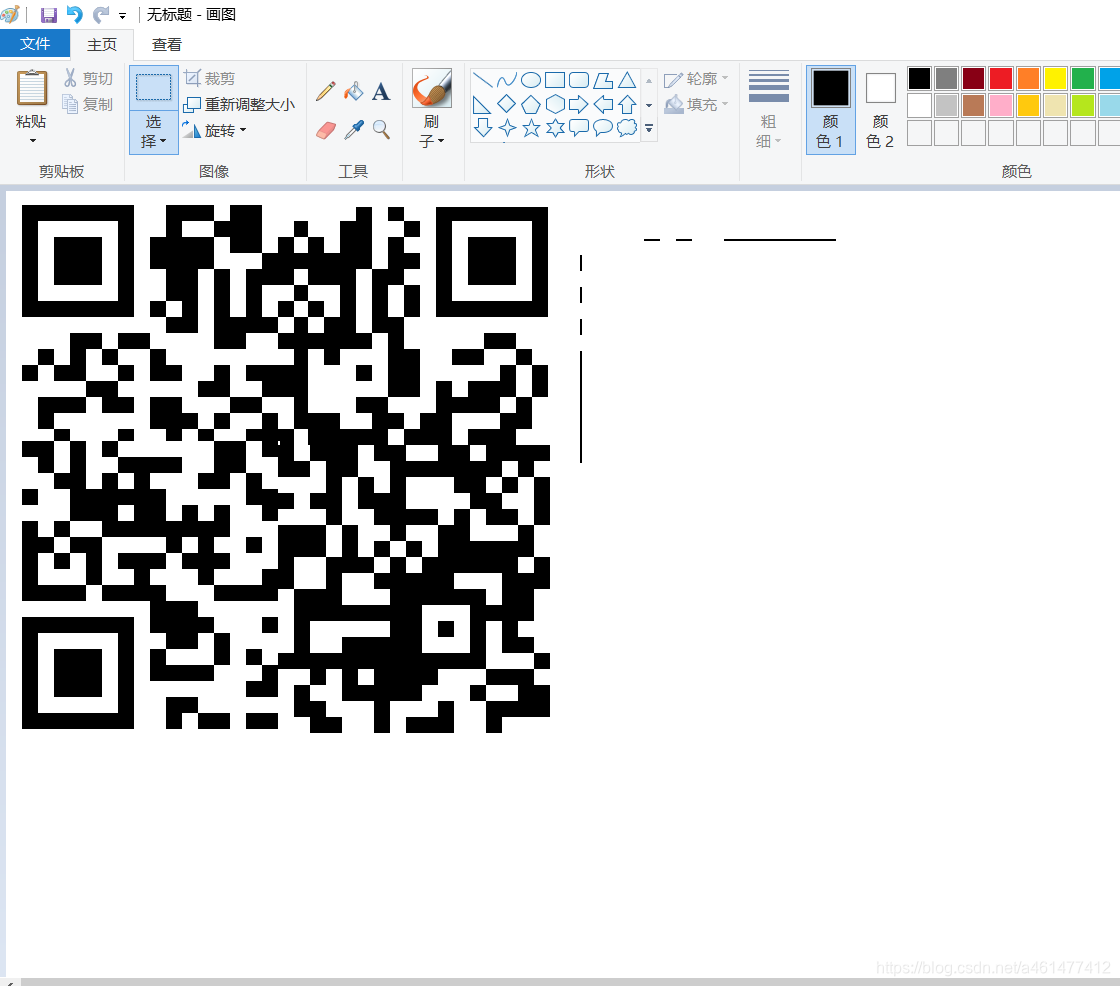Expand the 选择 dropdown options
The image size is (1120, 986).
154,131
